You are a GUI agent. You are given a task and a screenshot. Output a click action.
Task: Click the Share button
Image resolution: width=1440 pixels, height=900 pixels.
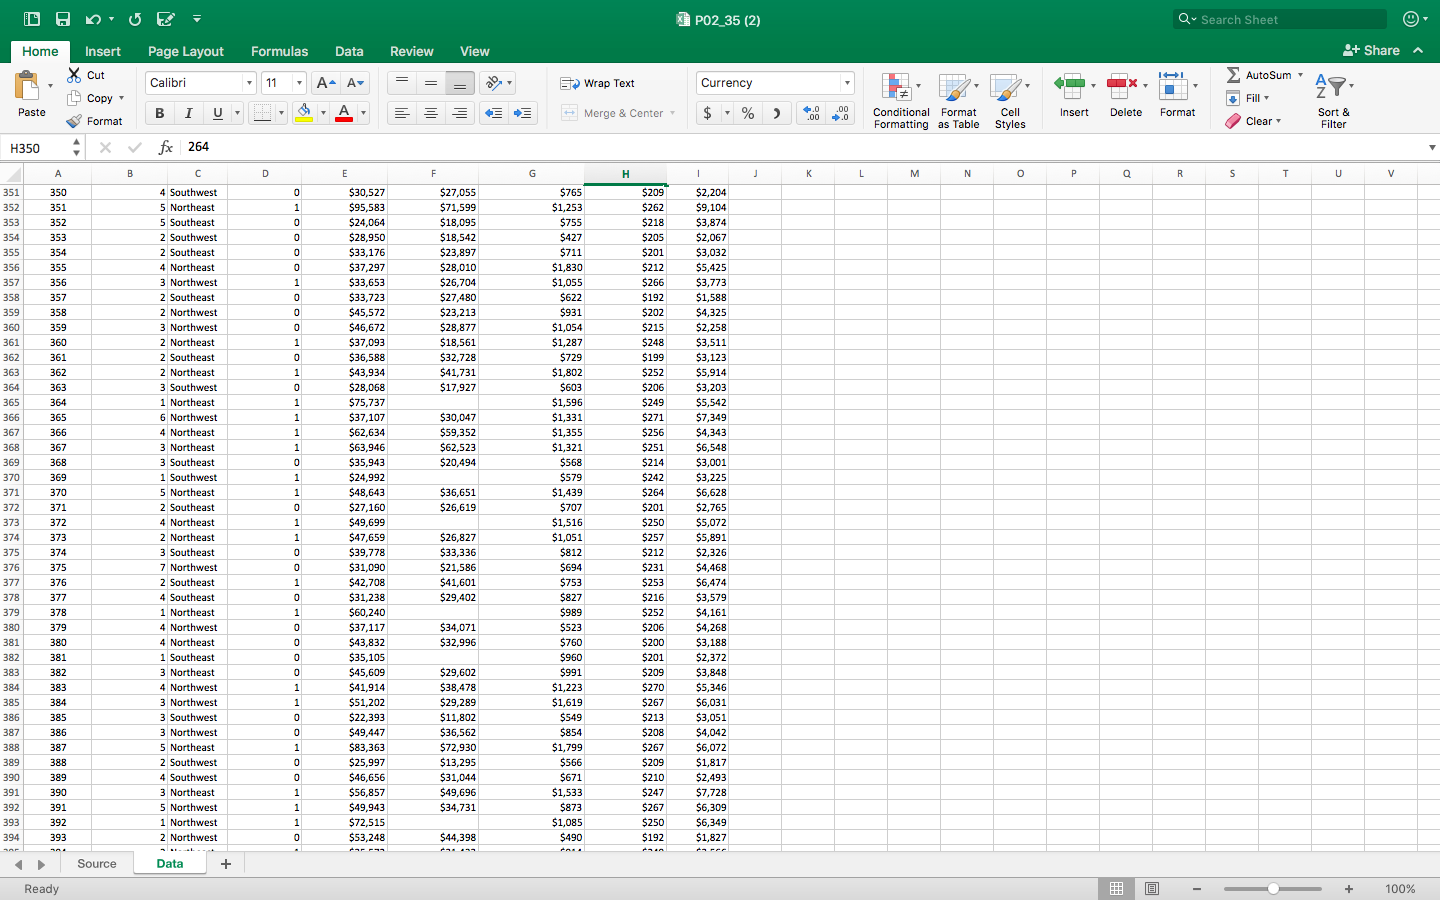(1371, 50)
